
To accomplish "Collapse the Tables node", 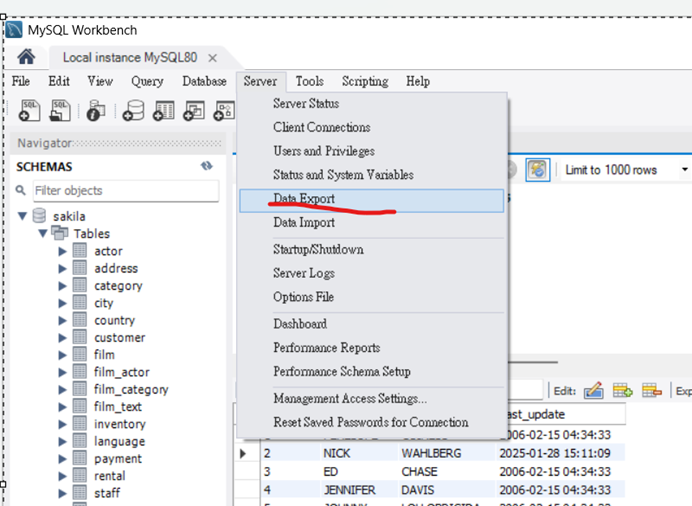I will [43, 233].
